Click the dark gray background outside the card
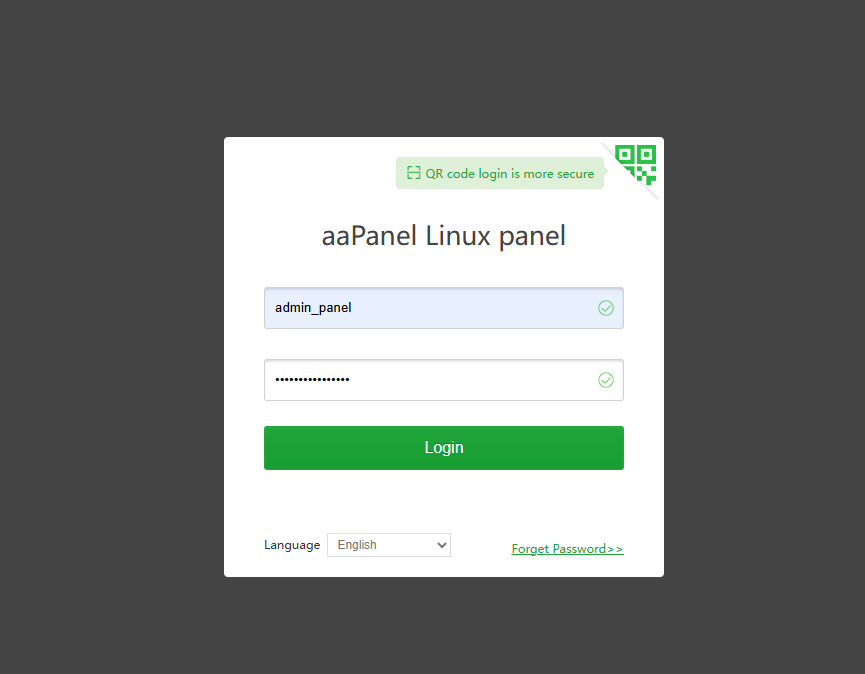 (x=110, y=331)
